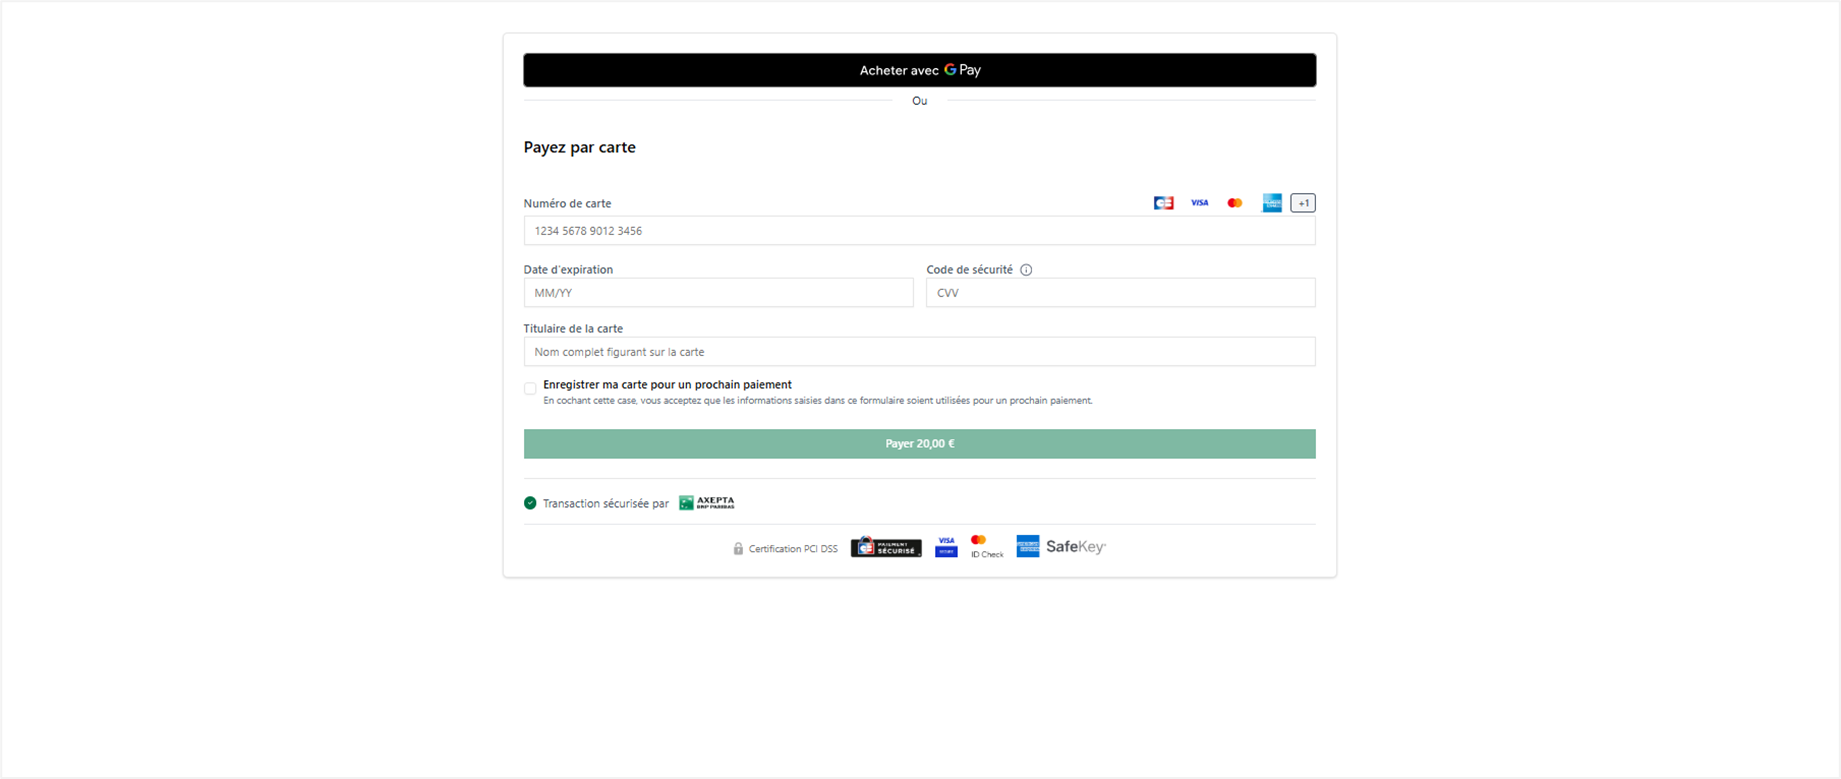Screen dimensions: 1841x779
Task: Expand the +1 more card types badge
Action: [1303, 203]
